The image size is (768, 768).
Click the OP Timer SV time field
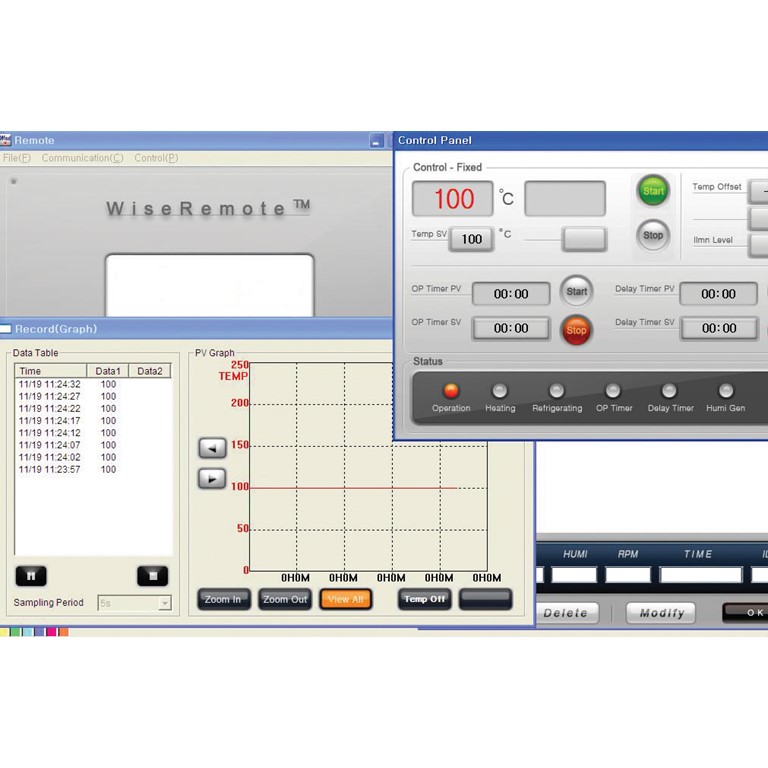coord(511,328)
